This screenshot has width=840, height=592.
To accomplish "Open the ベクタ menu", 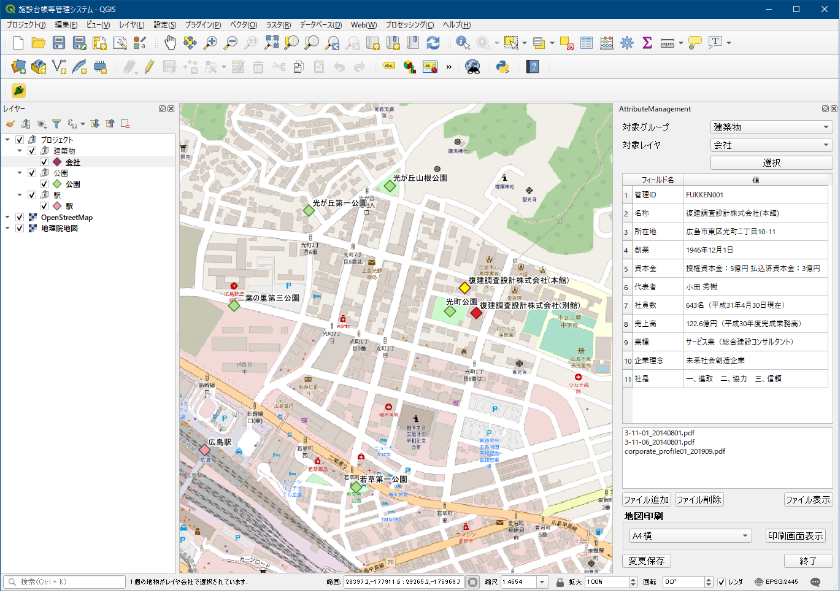I will coord(244,25).
